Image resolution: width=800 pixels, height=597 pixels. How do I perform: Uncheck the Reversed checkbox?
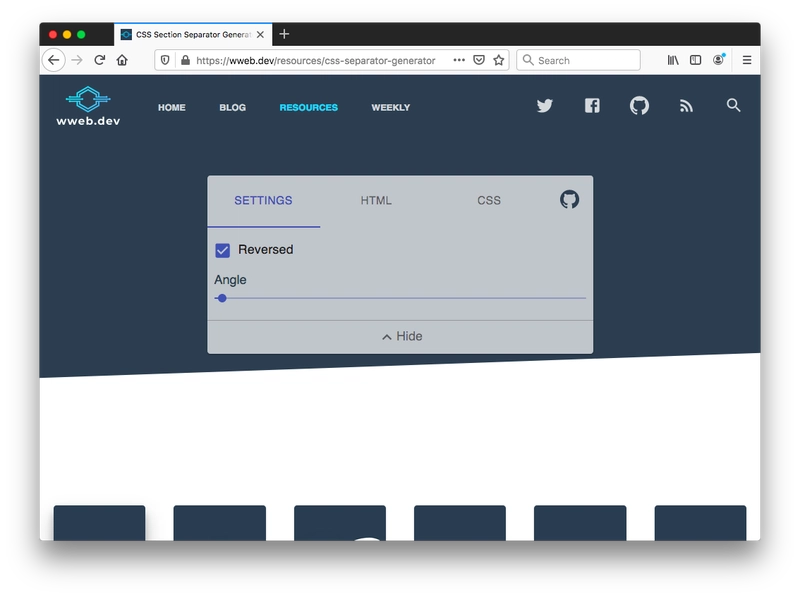click(222, 250)
